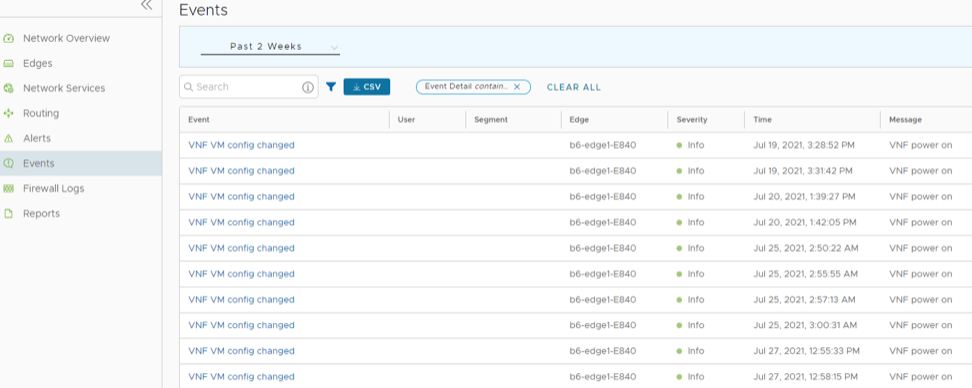The width and height of the screenshot is (972, 388).
Task: Click the Events page heading
Action: tap(203, 10)
